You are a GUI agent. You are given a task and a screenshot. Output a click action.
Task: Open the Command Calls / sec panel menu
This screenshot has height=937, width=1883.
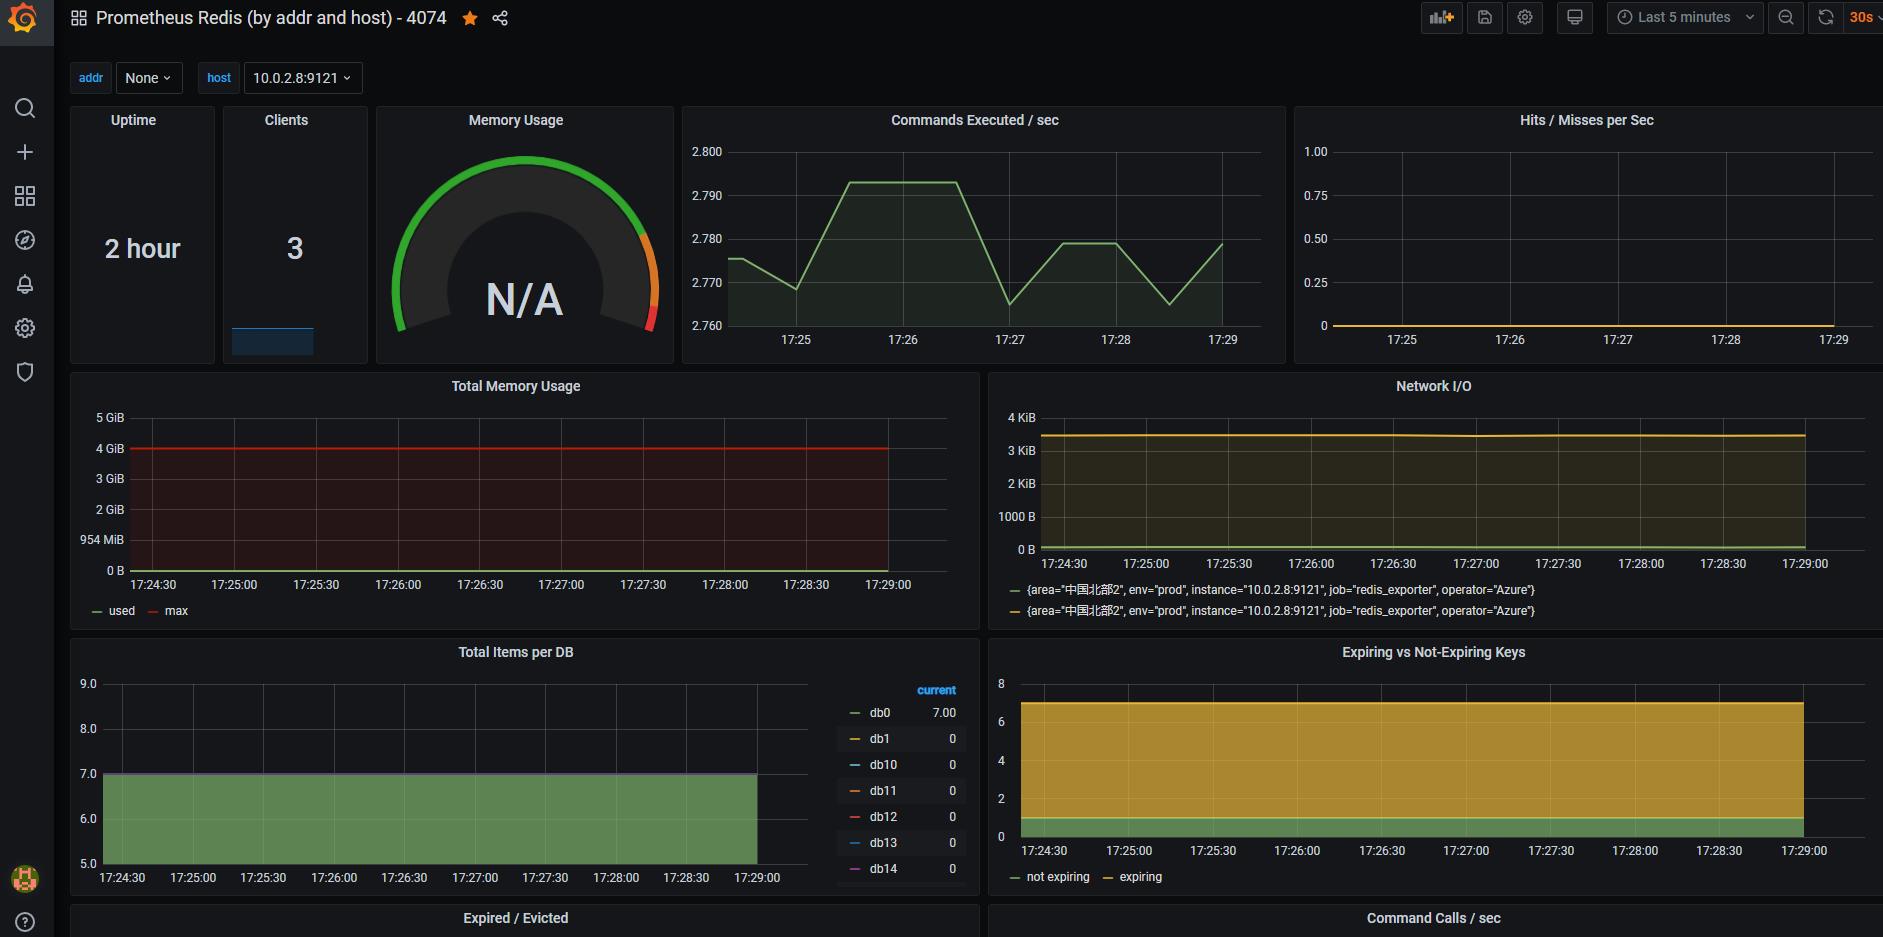click(x=1434, y=918)
